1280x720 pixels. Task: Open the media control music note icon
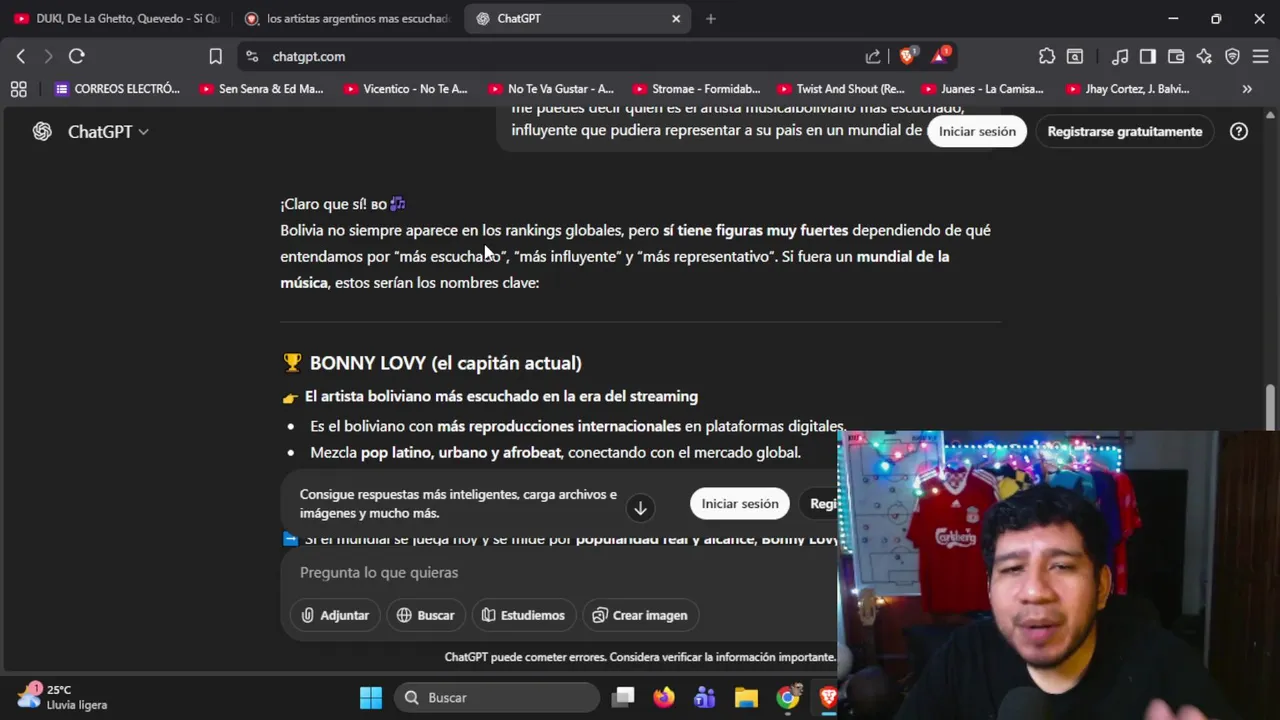point(1120,57)
